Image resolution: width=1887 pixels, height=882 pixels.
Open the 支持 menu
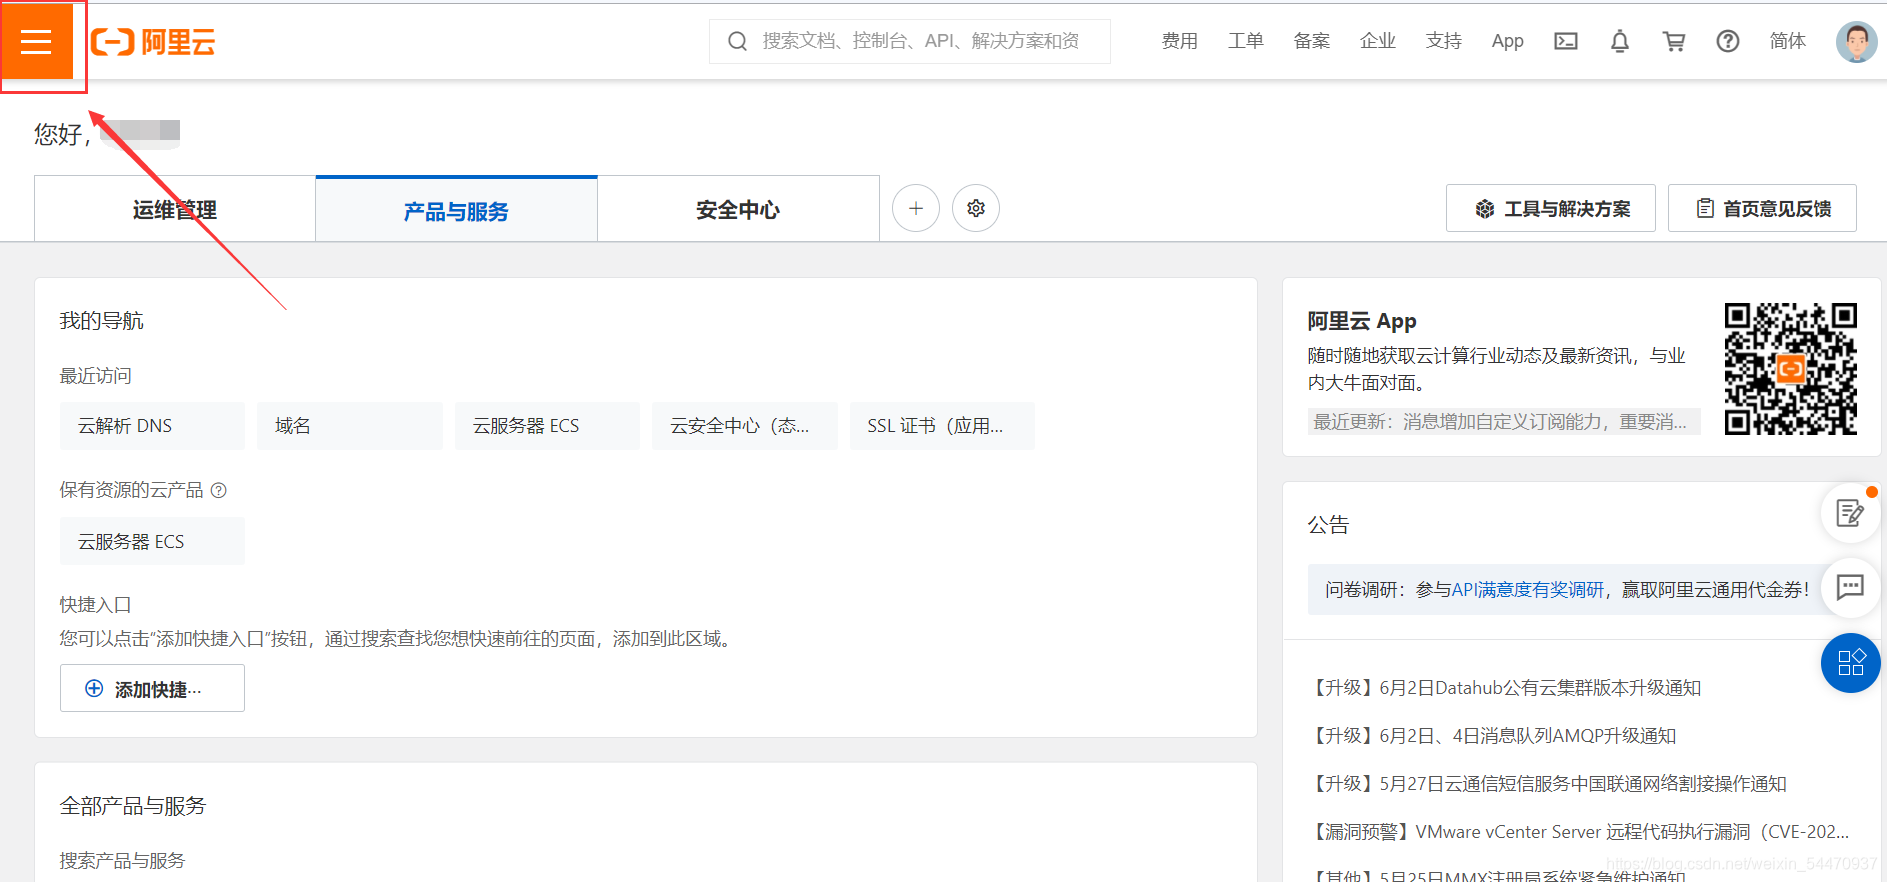point(1444,41)
